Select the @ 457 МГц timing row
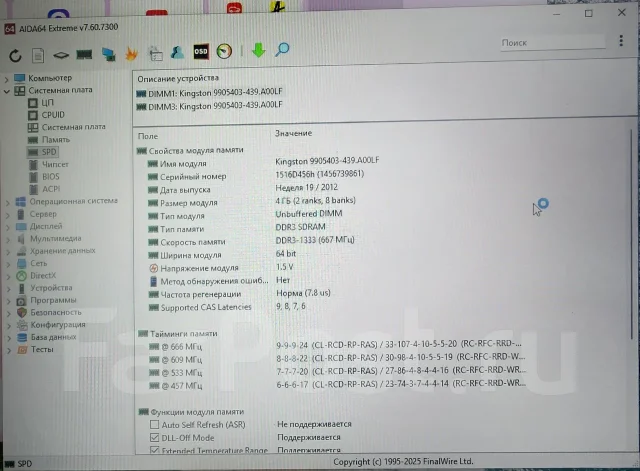The image size is (640, 471). pyautogui.click(x=337, y=385)
